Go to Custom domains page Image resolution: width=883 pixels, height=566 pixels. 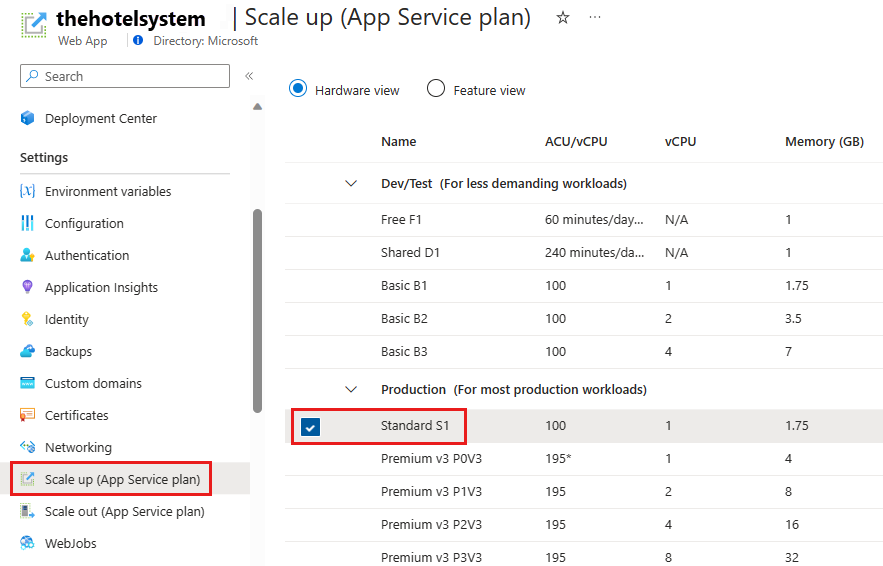93,383
